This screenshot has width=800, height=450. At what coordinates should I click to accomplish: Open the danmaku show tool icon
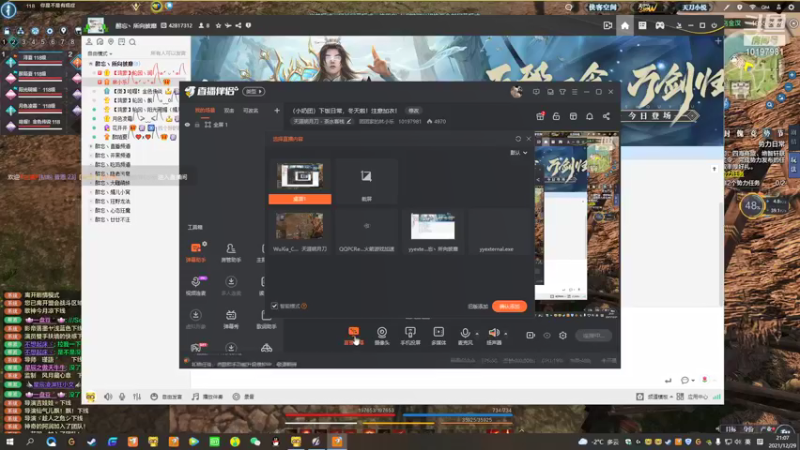point(231,319)
